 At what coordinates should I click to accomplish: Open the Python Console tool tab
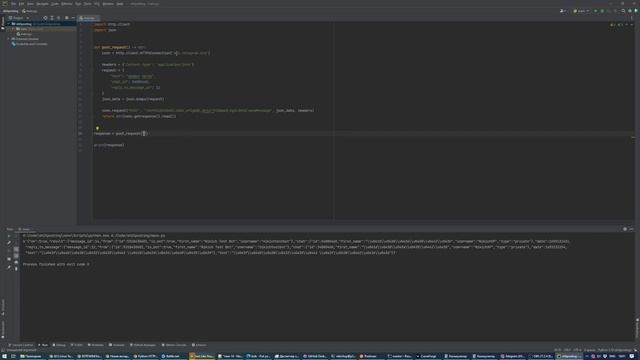click(x=174, y=345)
